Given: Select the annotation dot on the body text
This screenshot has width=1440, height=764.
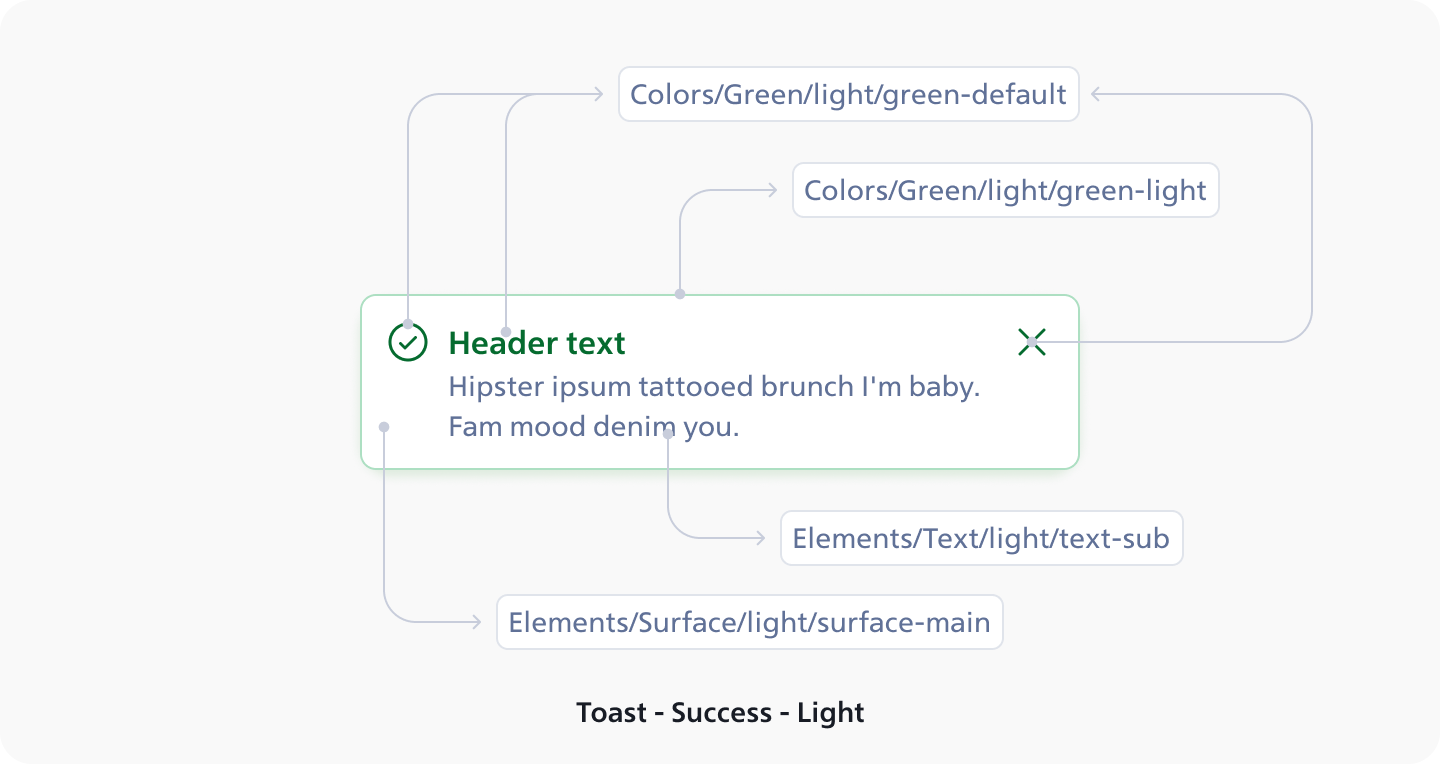Looking at the screenshot, I should pos(668,433).
